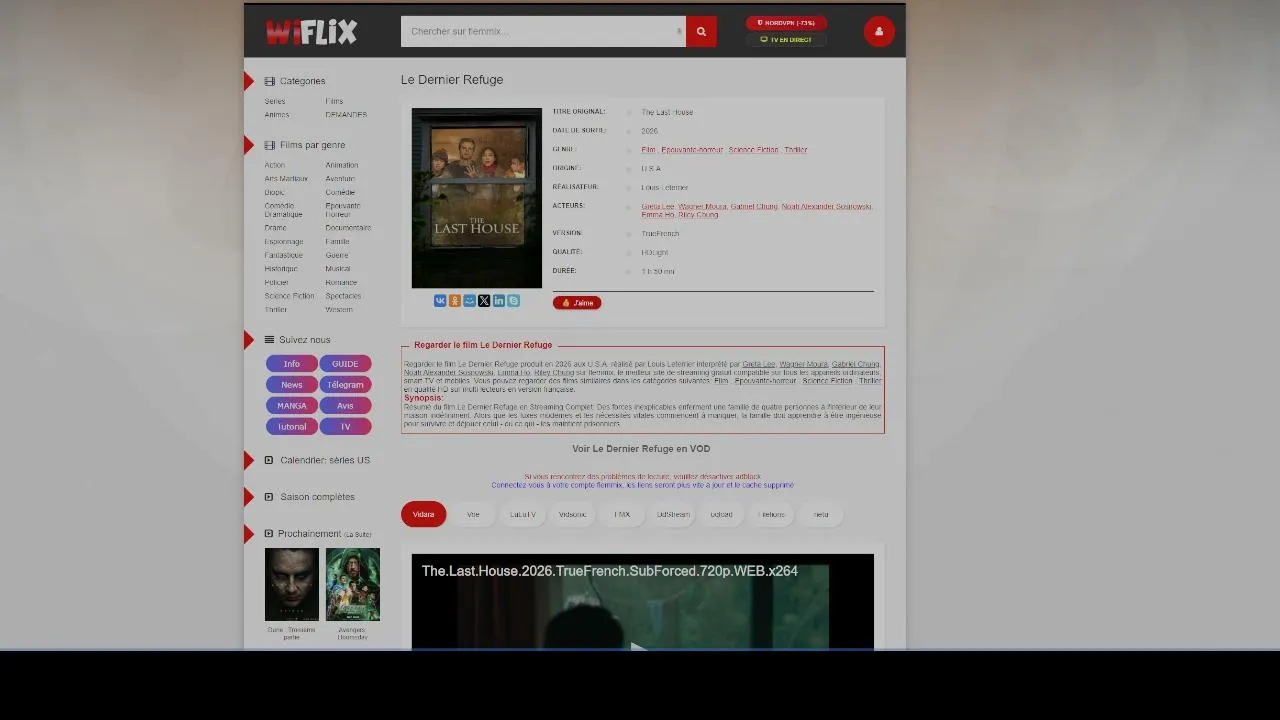Image resolution: width=1280 pixels, height=720 pixels.
Task: Click the Le Dernier Refuge page title
Action: coord(452,80)
